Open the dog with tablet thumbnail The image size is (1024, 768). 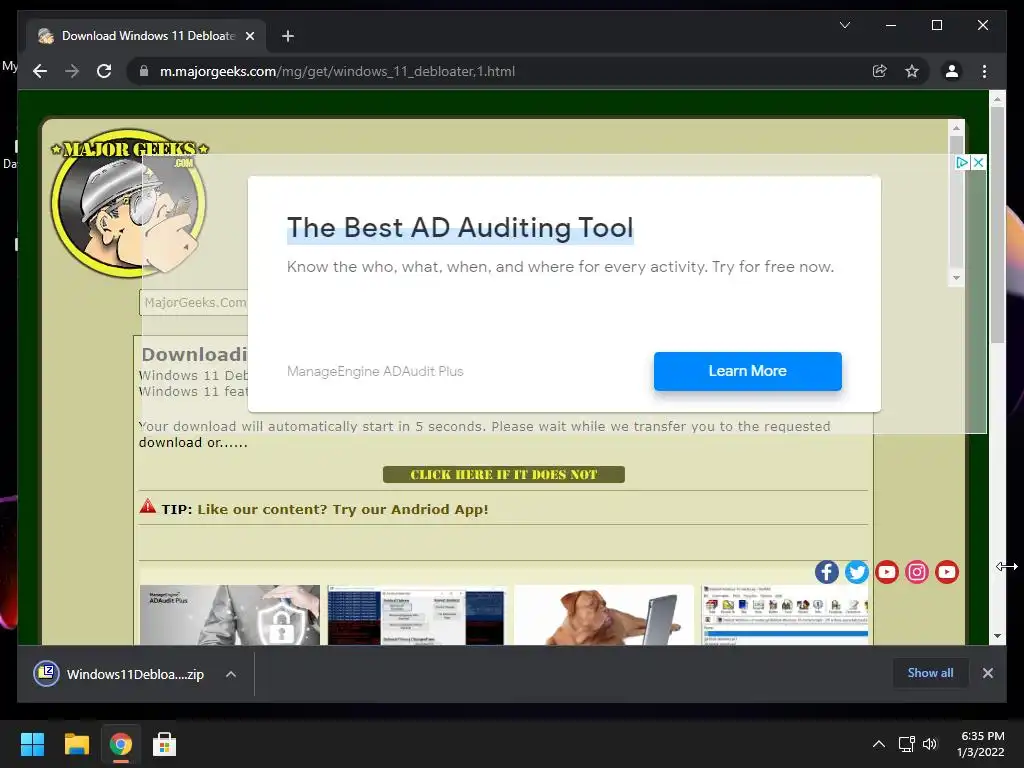[603, 615]
